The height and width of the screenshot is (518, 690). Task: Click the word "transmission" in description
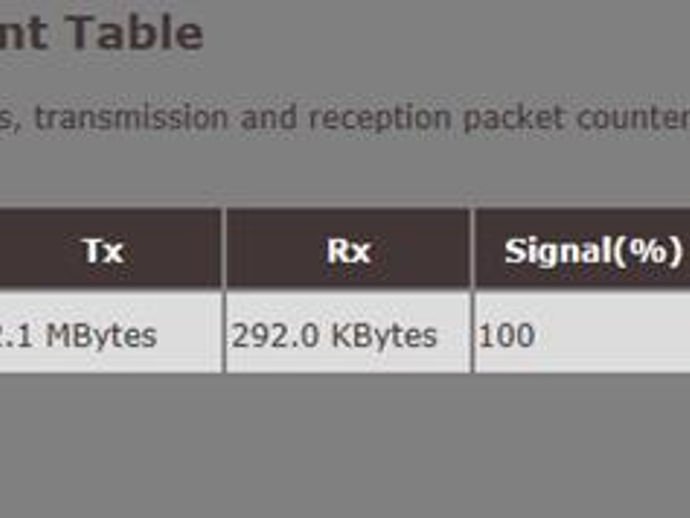click(x=131, y=118)
